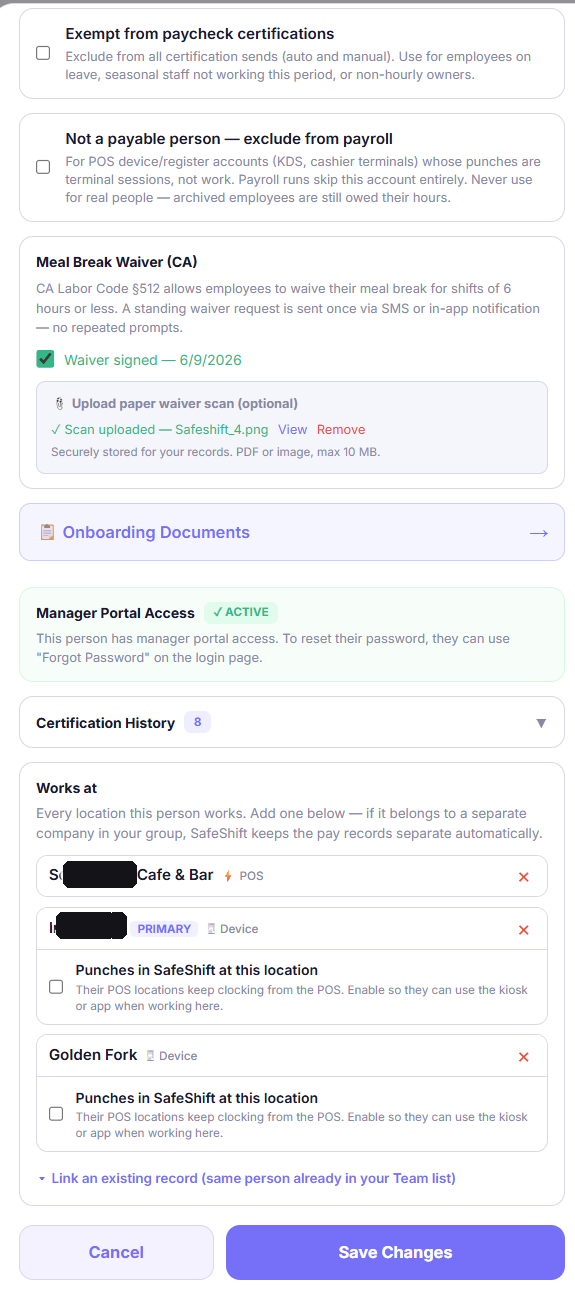Remove the uploaded waiver scan

point(341,429)
